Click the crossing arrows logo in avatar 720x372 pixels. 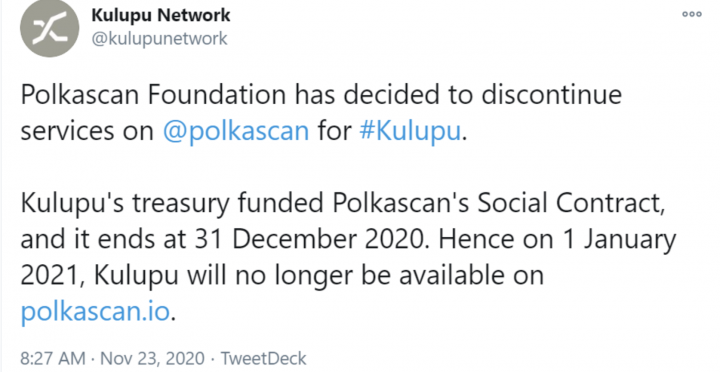50,28
